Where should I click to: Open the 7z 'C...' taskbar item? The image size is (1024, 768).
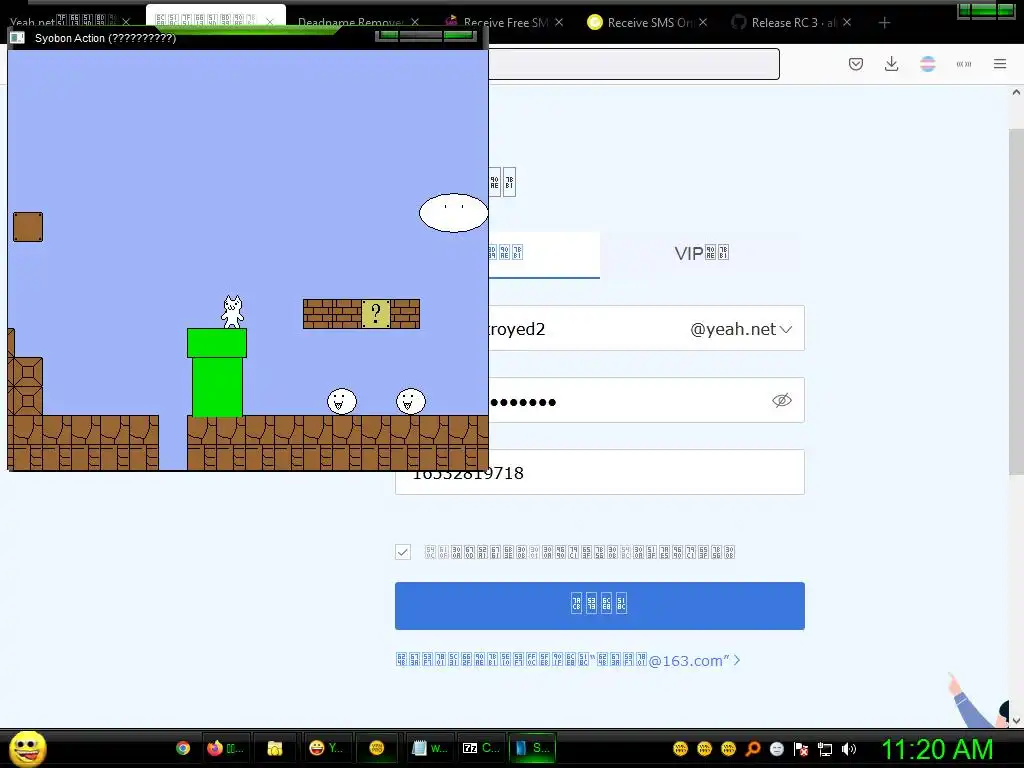tap(481, 748)
